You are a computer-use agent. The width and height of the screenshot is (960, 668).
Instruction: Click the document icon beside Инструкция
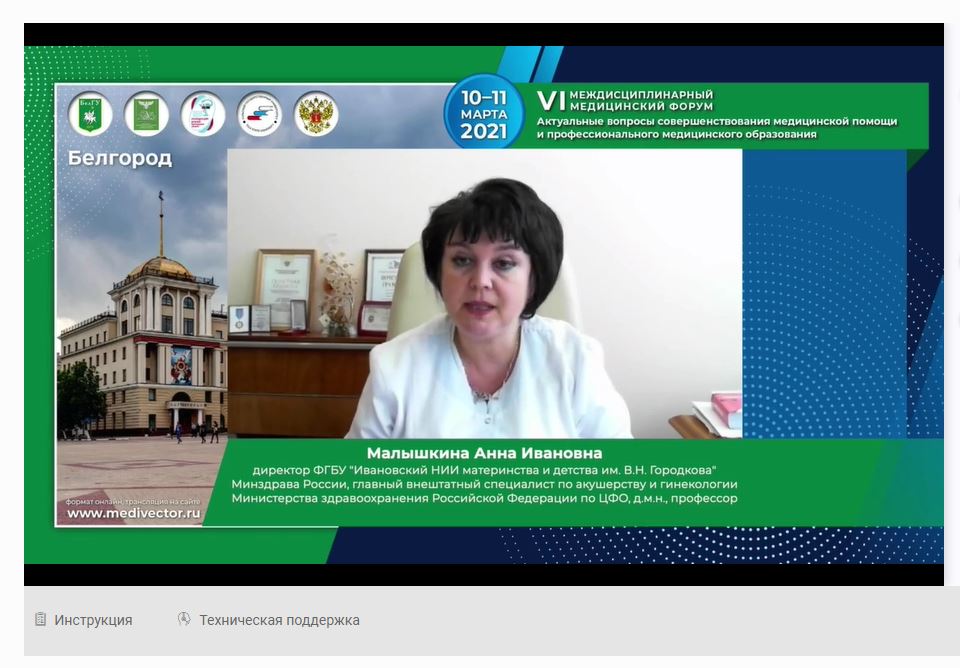coord(41,619)
